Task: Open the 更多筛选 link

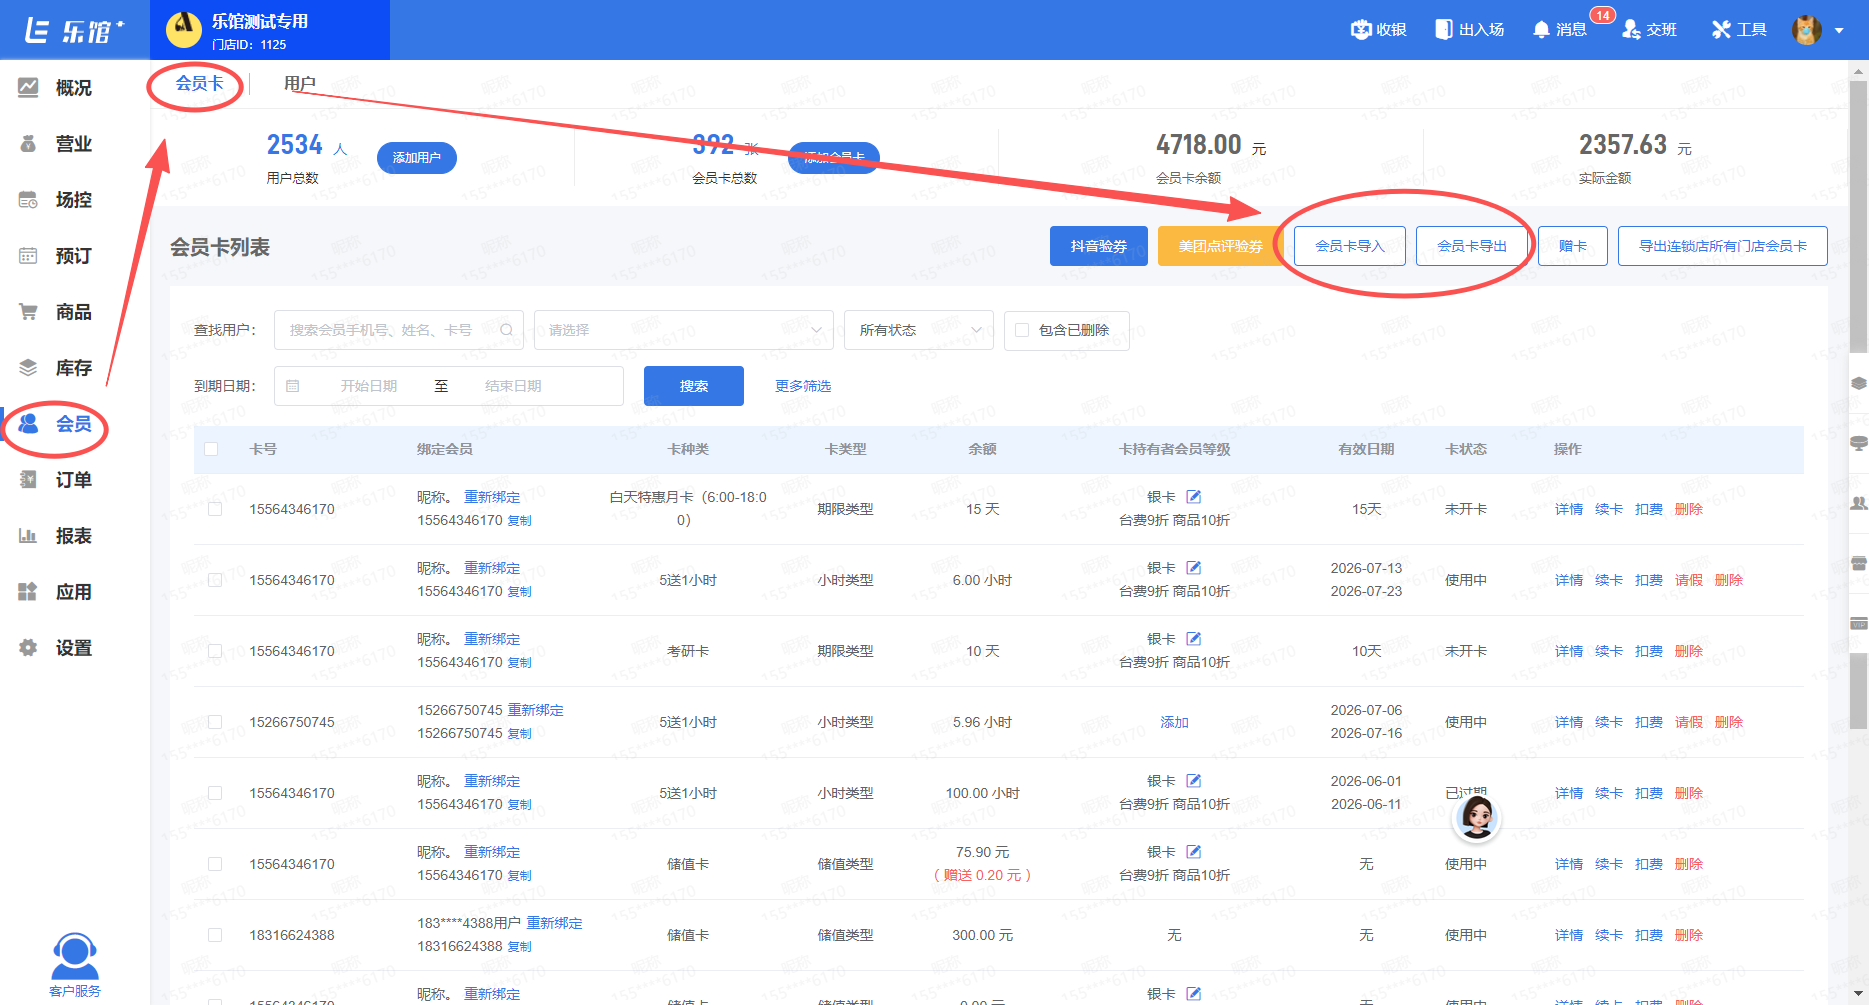Action: [x=803, y=386]
